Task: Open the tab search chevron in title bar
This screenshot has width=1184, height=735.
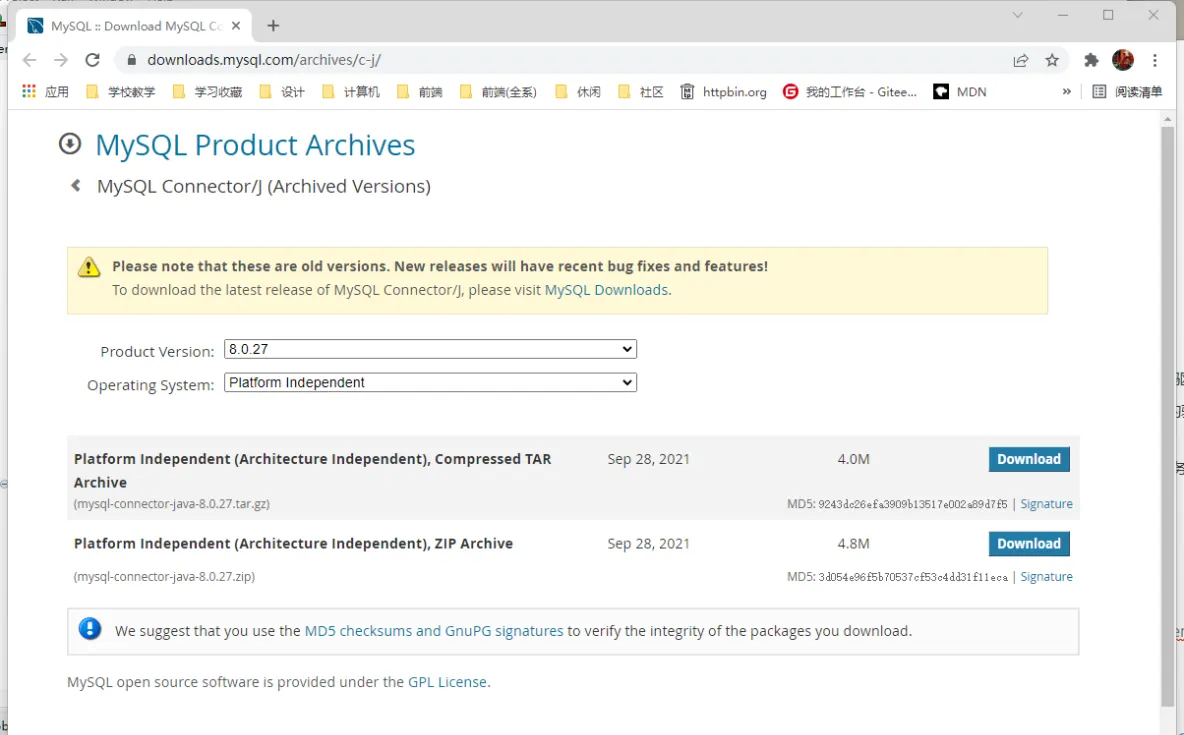Action: (1017, 15)
